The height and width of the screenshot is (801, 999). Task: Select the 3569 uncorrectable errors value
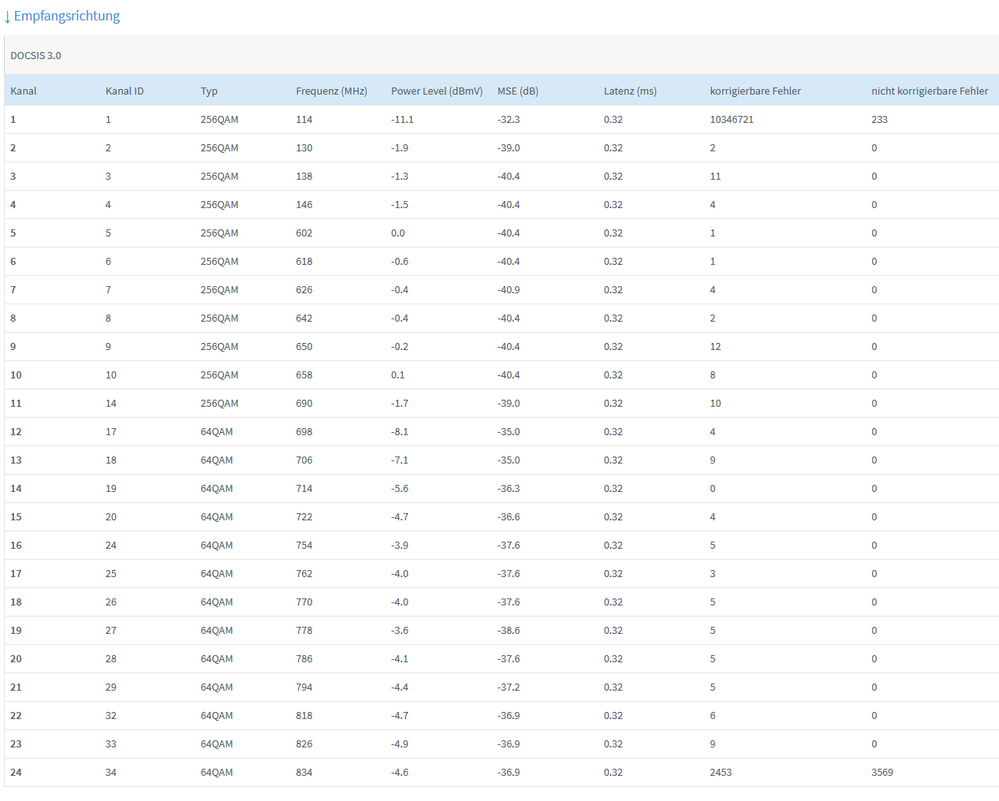point(882,772)
